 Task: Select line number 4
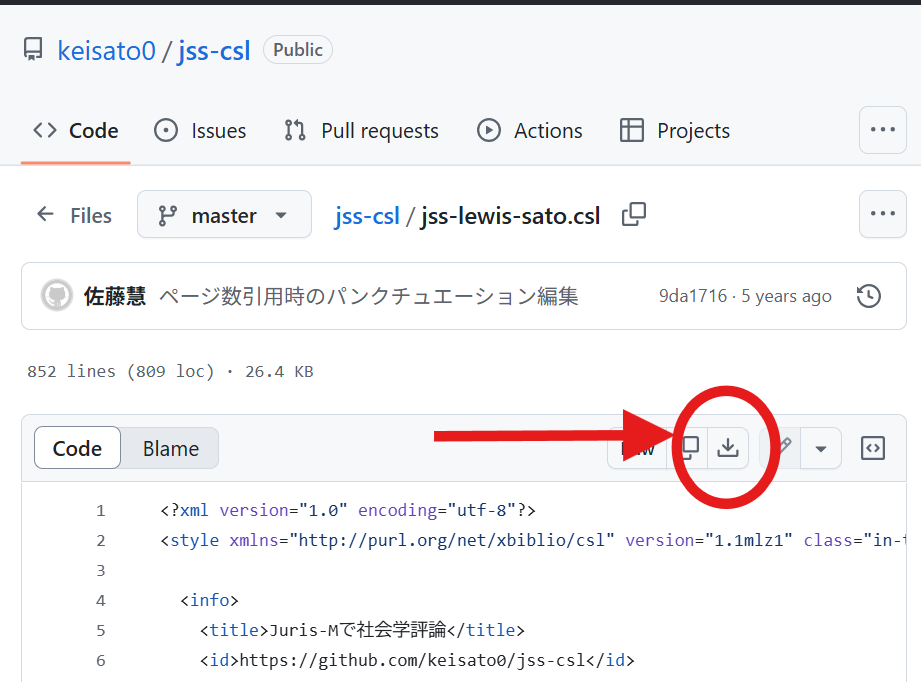[x=101, y=600]
